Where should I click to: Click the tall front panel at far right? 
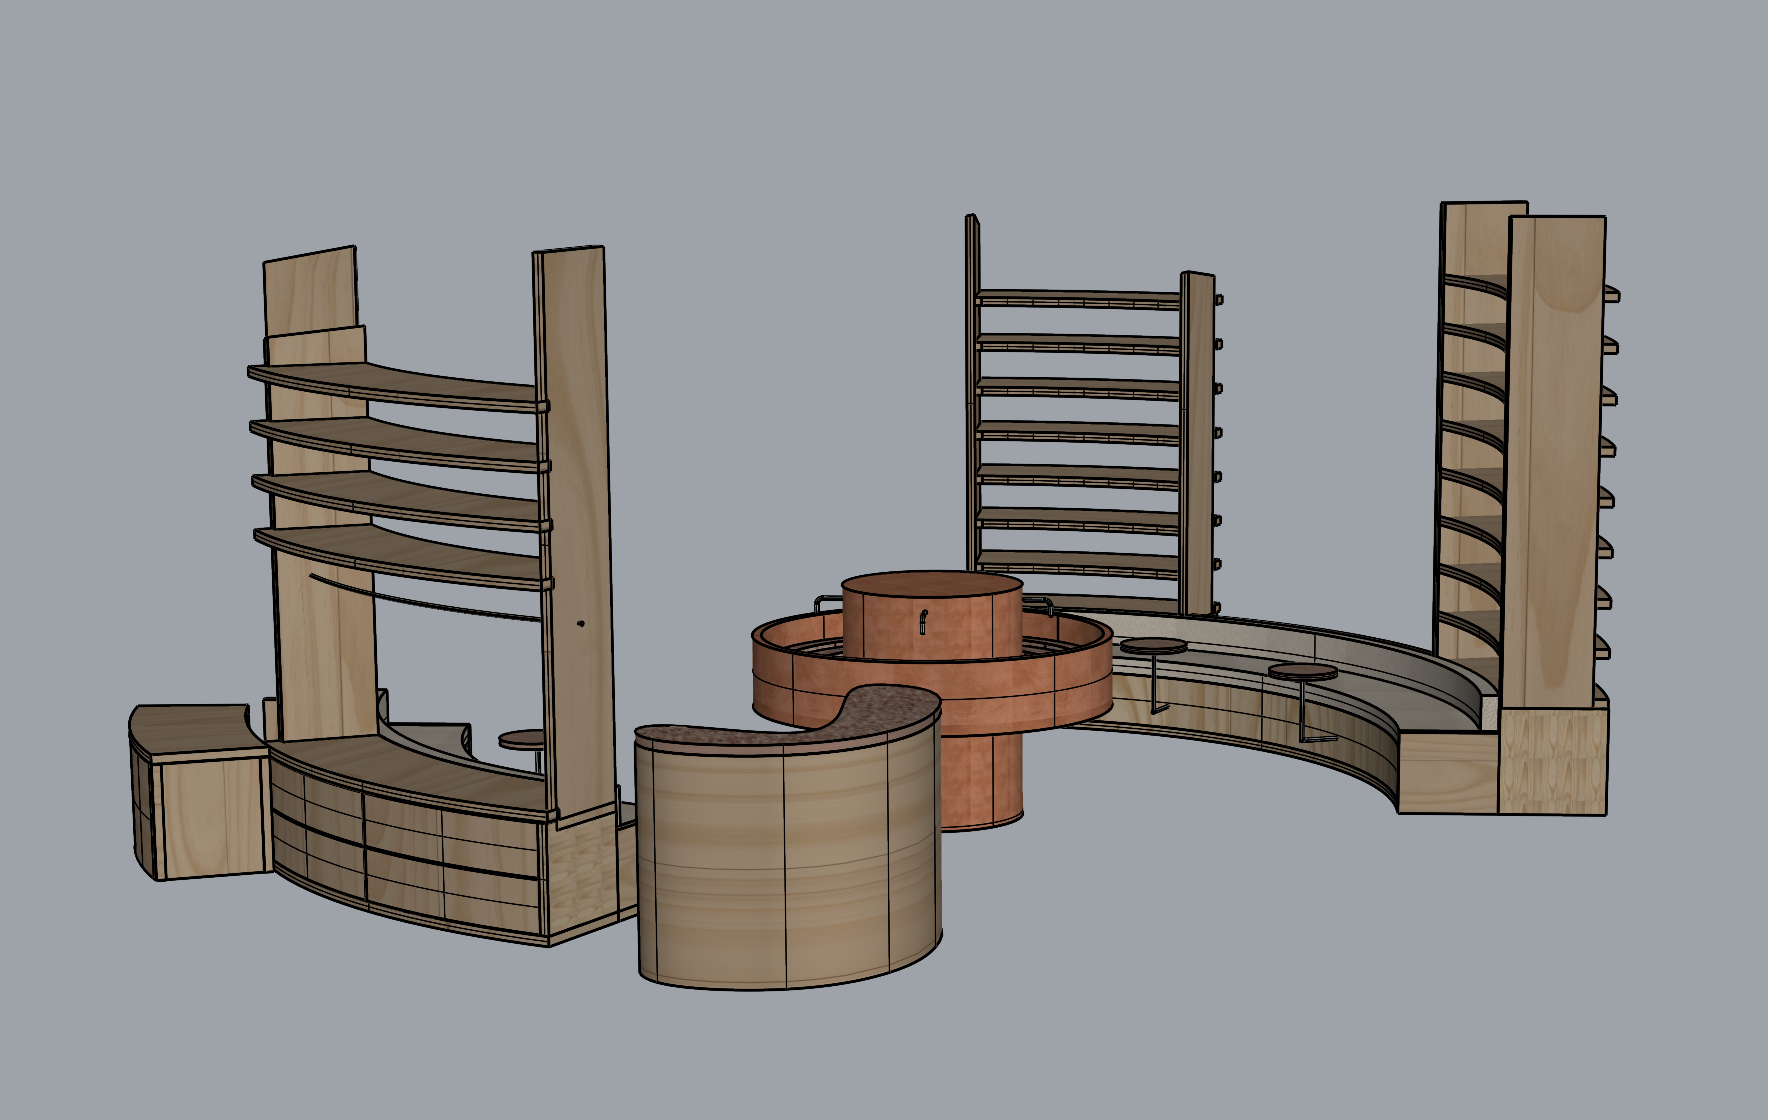pyautogui.click(x=1555, y=450)
